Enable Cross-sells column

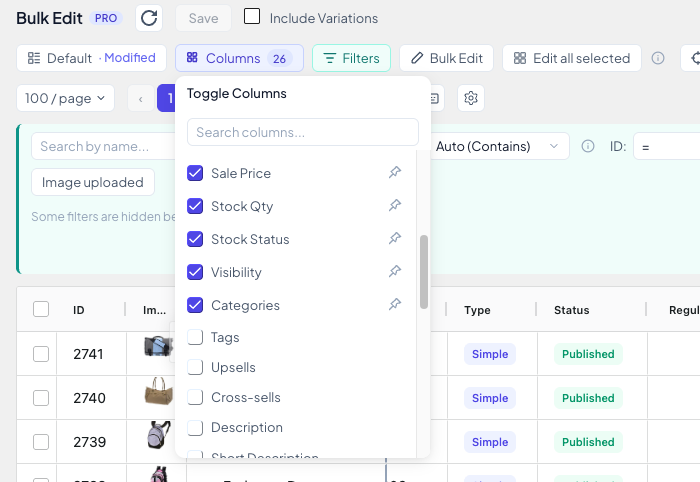pos(195,397)
